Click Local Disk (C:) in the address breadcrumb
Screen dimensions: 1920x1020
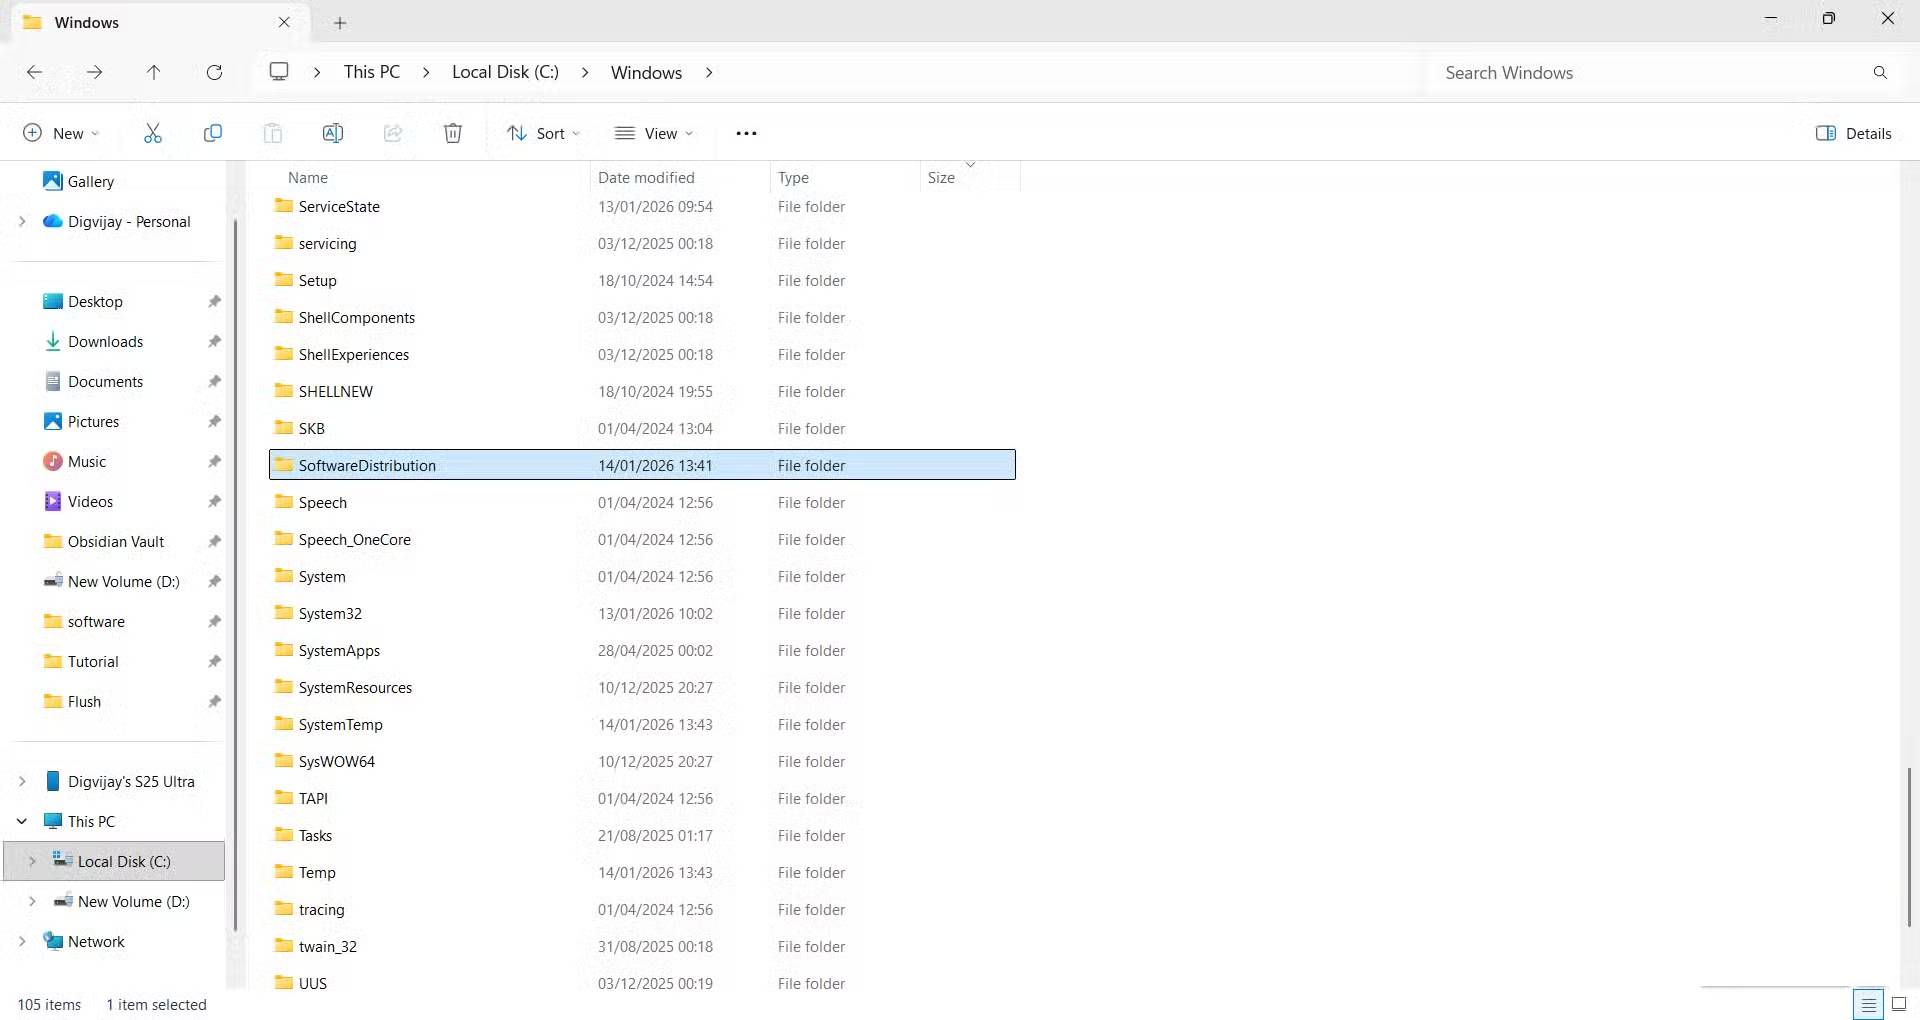(505, 72)
